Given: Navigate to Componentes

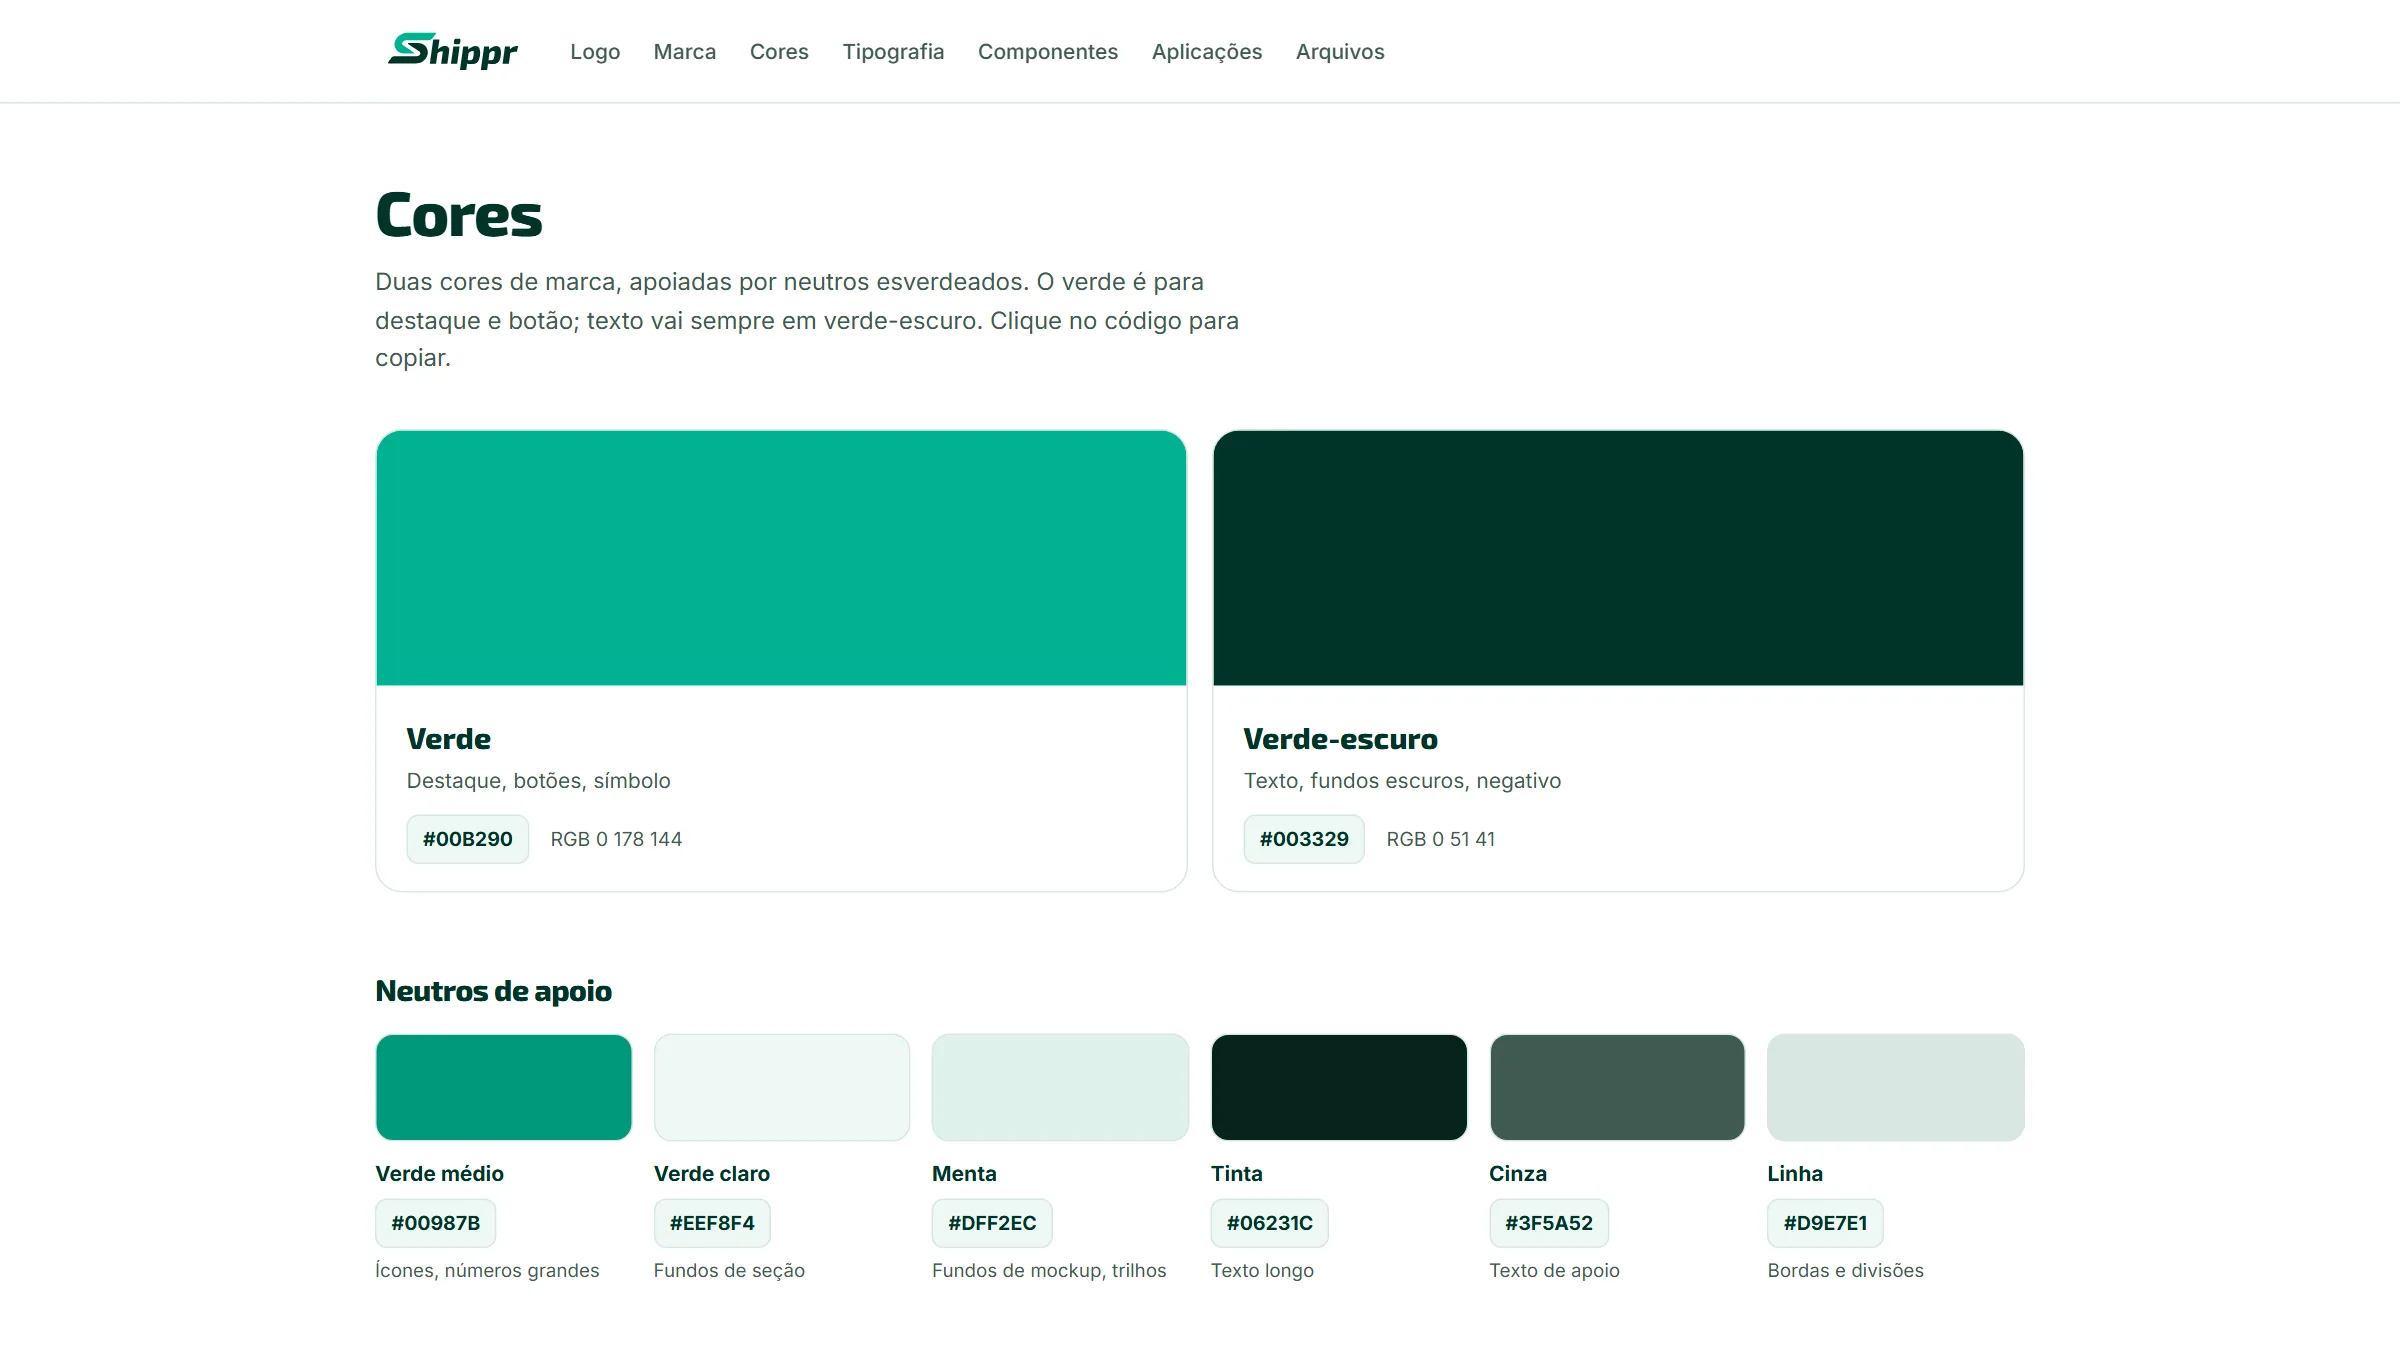Looking at the screenshot, I should pyautogui.click(x=1048, y=51).
